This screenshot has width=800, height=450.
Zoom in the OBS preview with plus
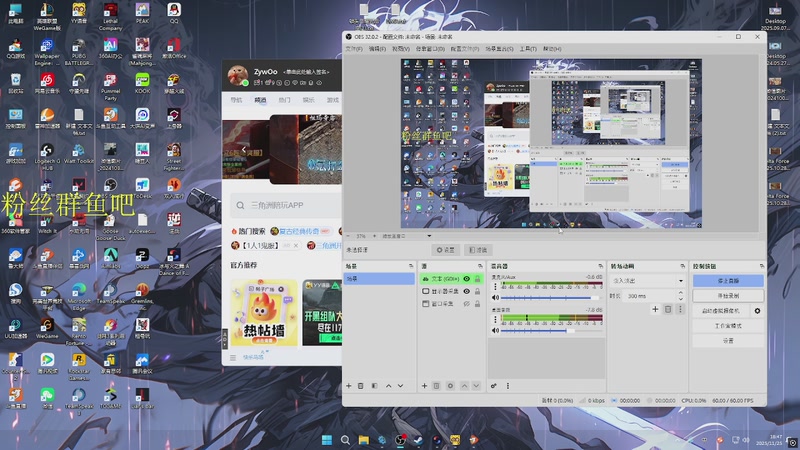[374, 236]
